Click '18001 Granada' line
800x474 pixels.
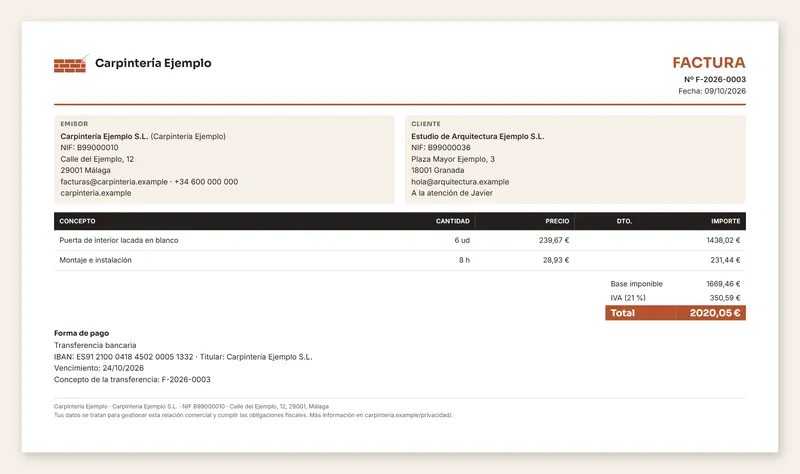pos(437,170)
